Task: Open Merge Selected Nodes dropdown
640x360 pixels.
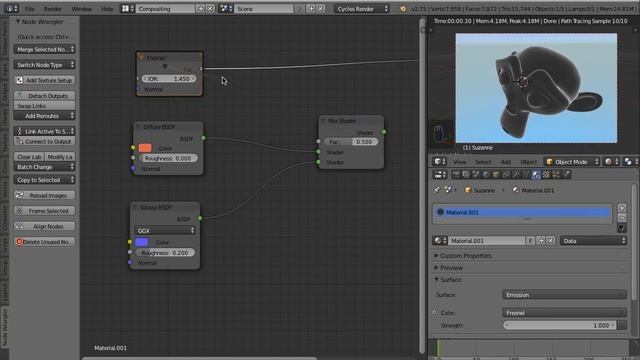Action: pos(44,49)
